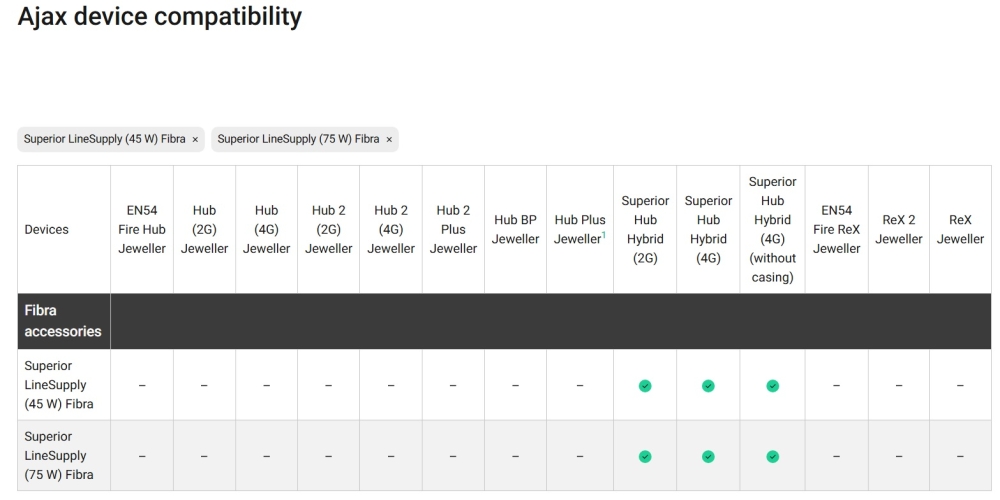The width and height of the screenshot is (1000, 500).
Task: Click checkmark for 45 W under Hybrid (4G) without casing
Action: pyautogui.click(x=772, y=385)
